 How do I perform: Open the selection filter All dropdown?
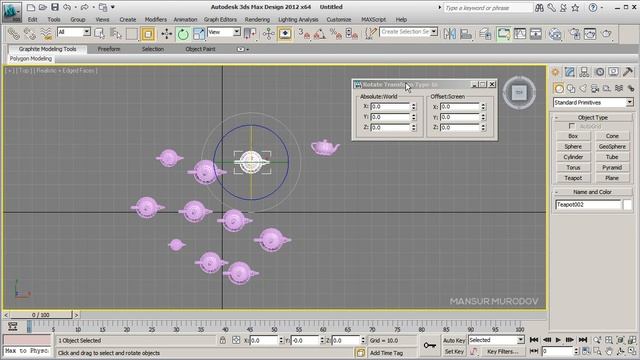tap(74, 32)
